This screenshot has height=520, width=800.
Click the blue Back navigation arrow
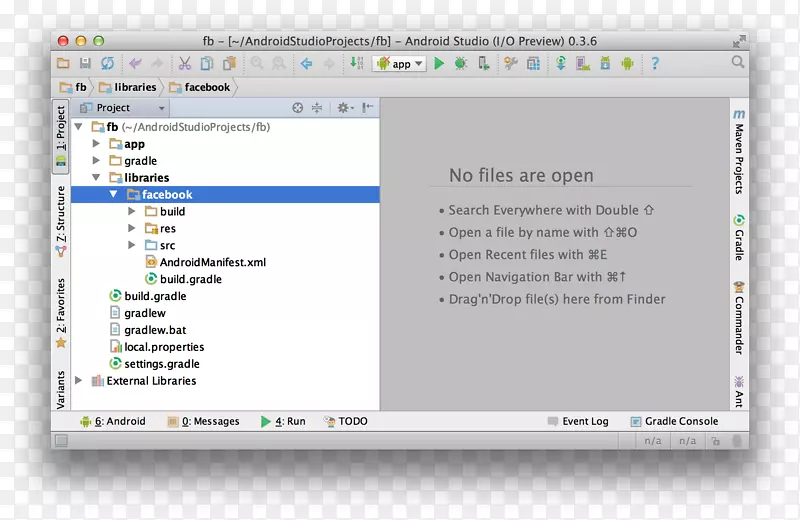pyautogui.click(x=306, y=64)
